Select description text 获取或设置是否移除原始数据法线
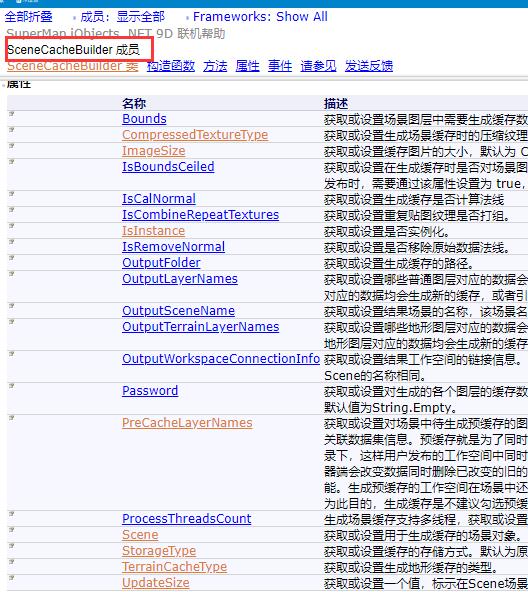Image resolution: width=528 pixels, height=592 pixels. pos(417,248)
